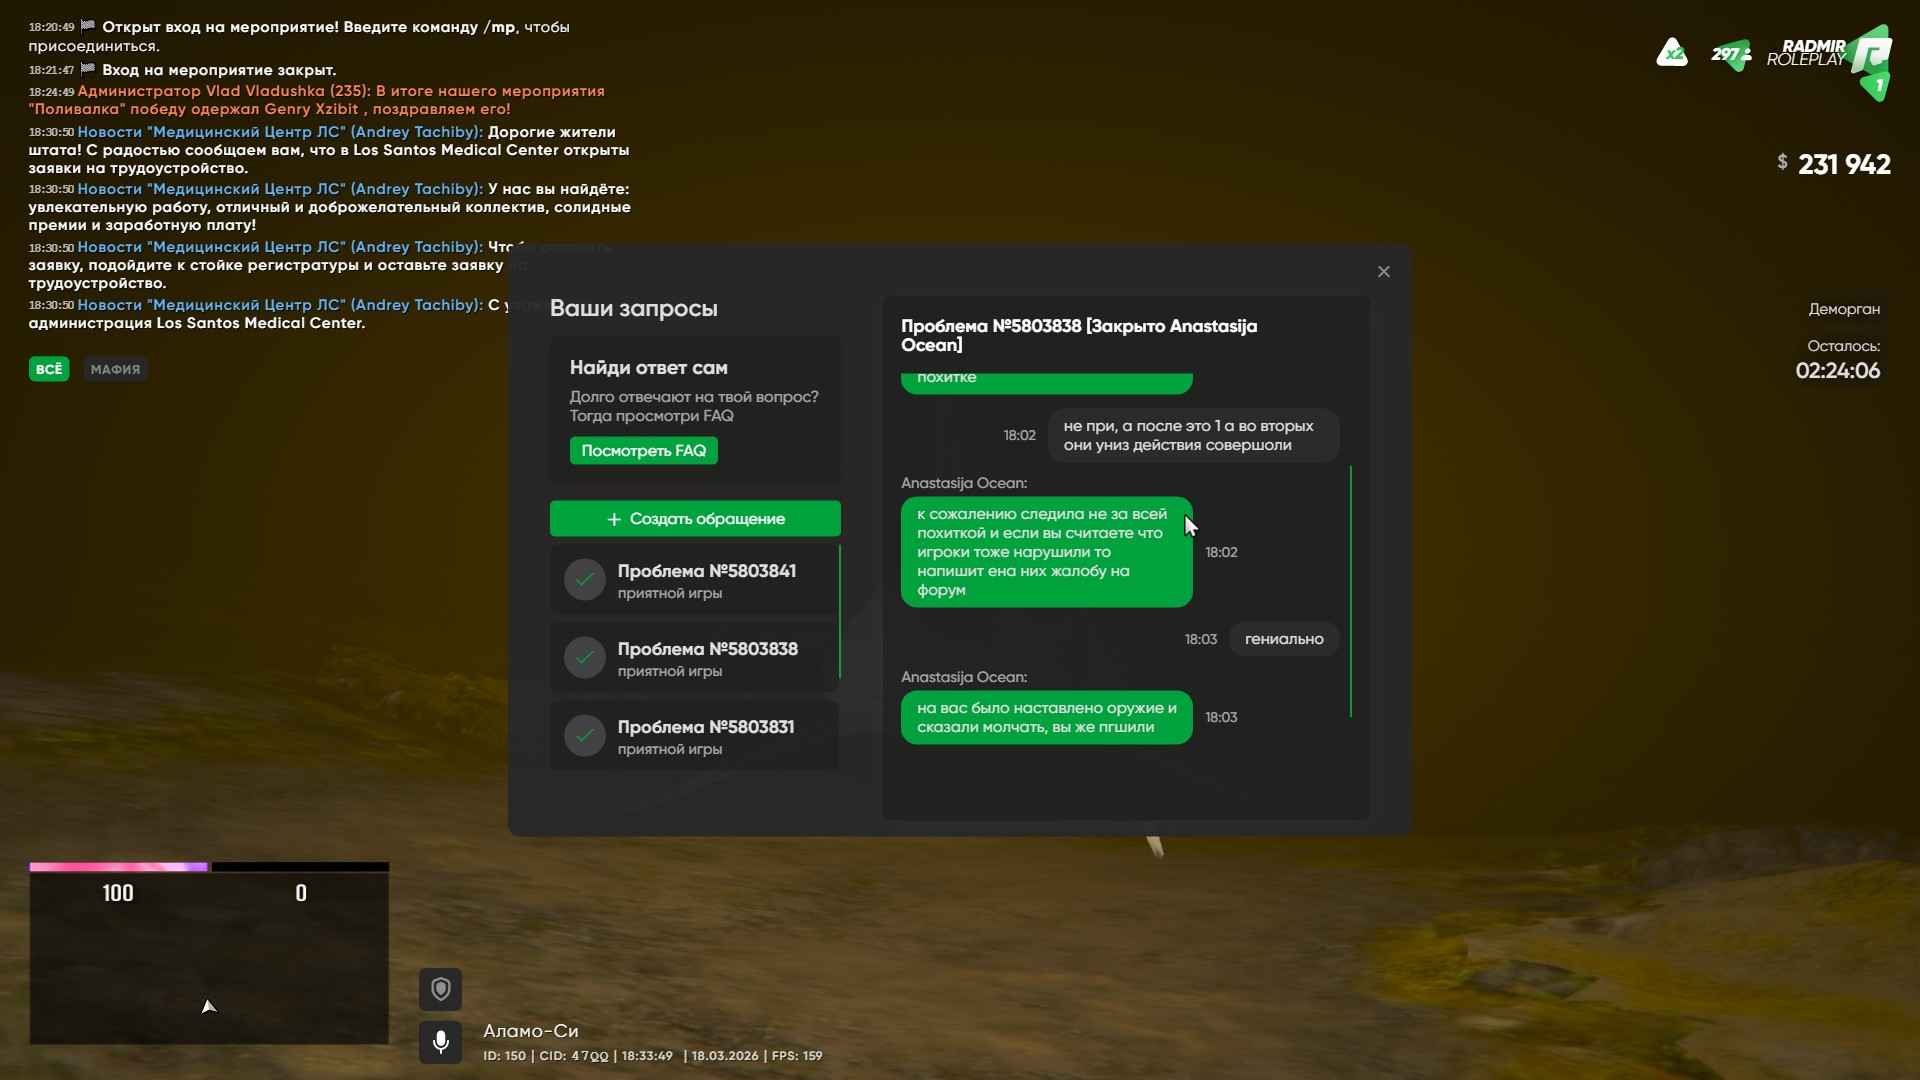Switch chat filter to МАФИЯ
Screen dimensions: 1920x1080
point(115,369)
